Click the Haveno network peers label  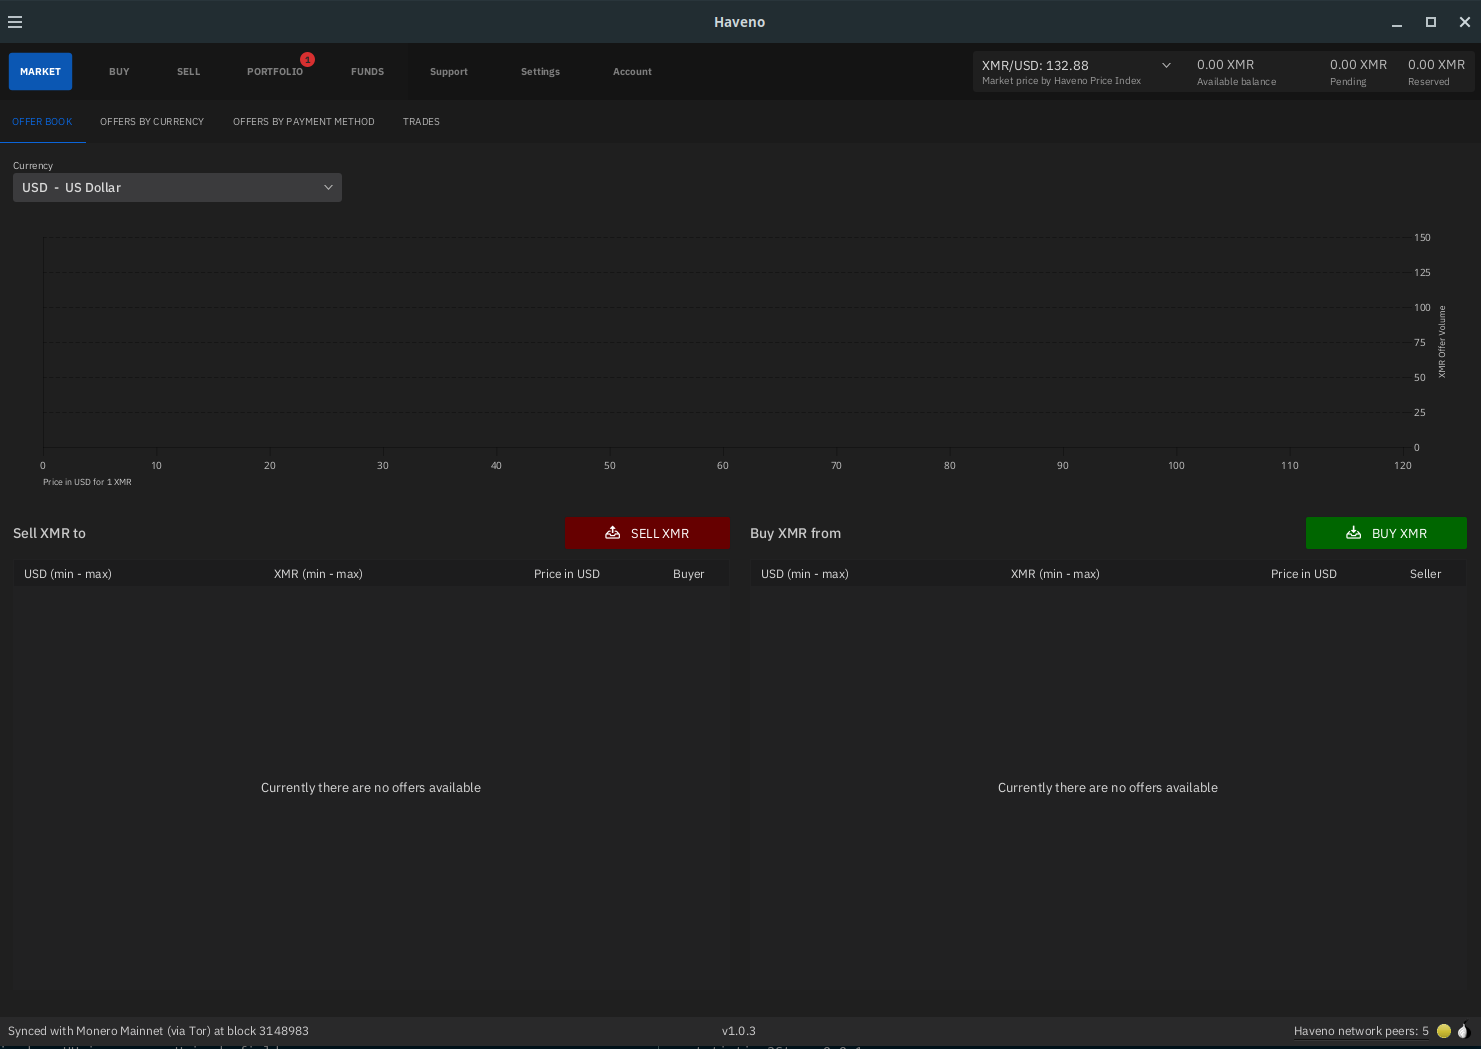(x=1360, y=1031)
